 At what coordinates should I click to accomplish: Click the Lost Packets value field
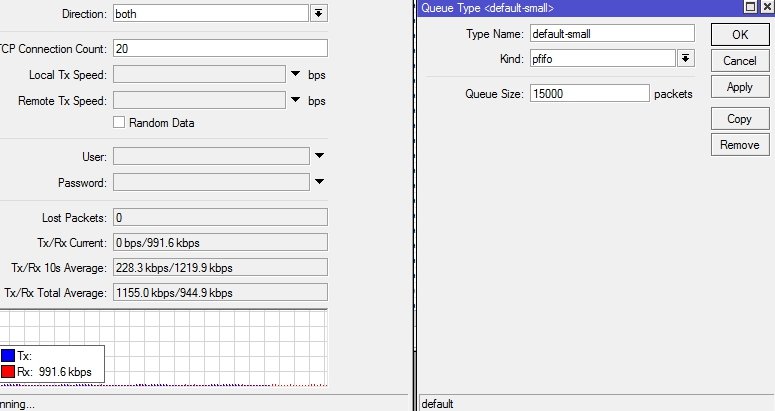(220, 217)
